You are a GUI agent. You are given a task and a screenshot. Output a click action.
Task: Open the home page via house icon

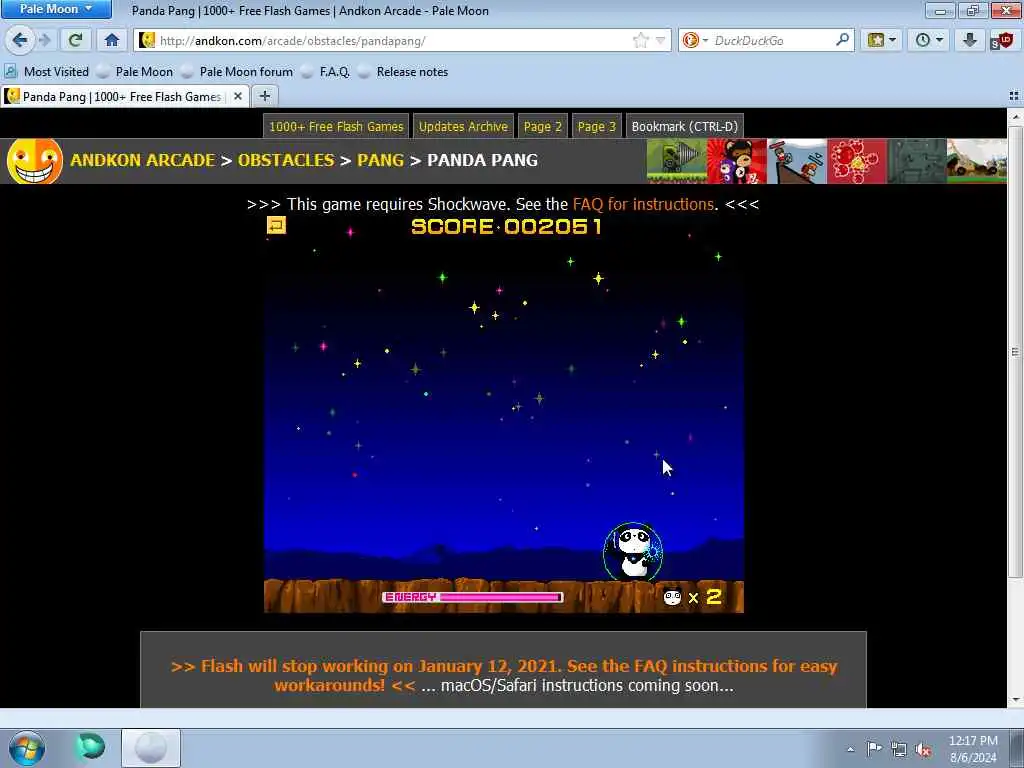[112, 40]
